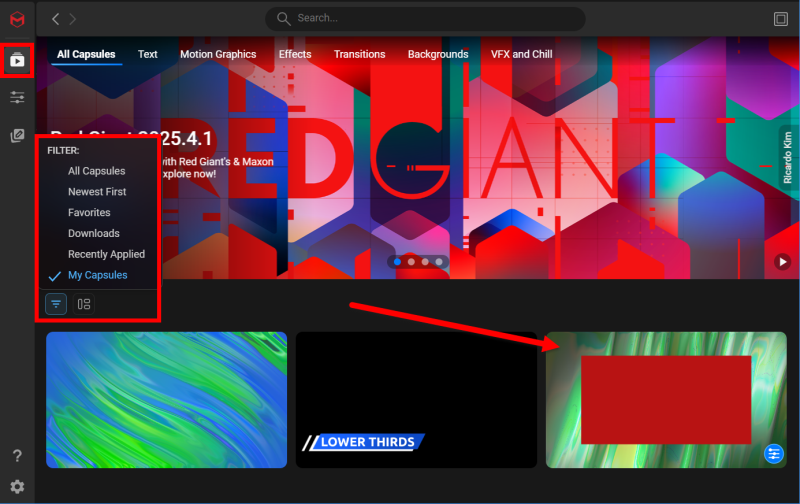Select All Capsules filter option

96,171
